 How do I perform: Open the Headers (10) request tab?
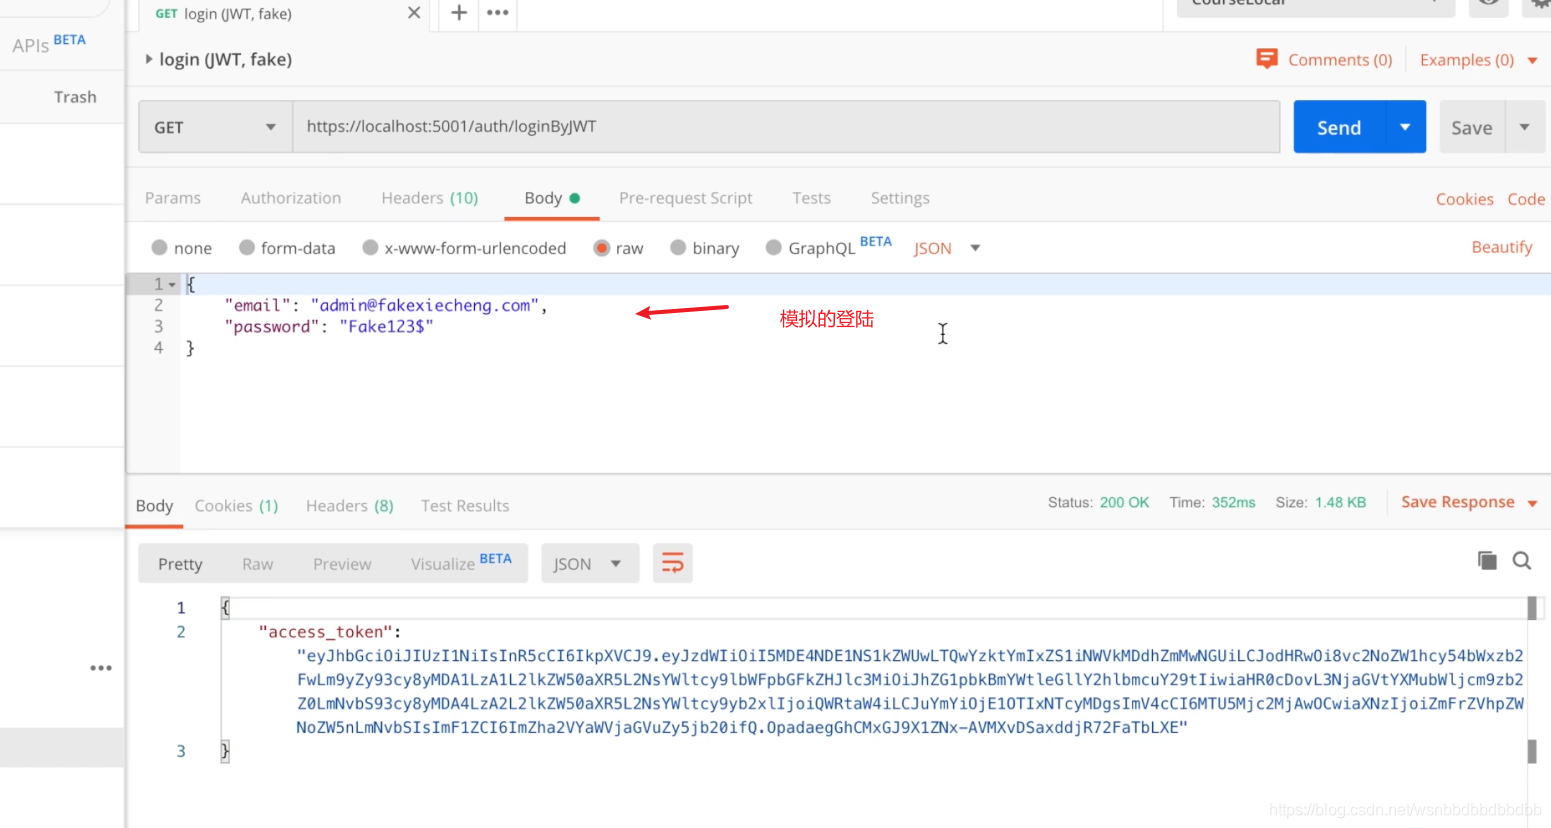pyautogui.click(x=430, y=198)
